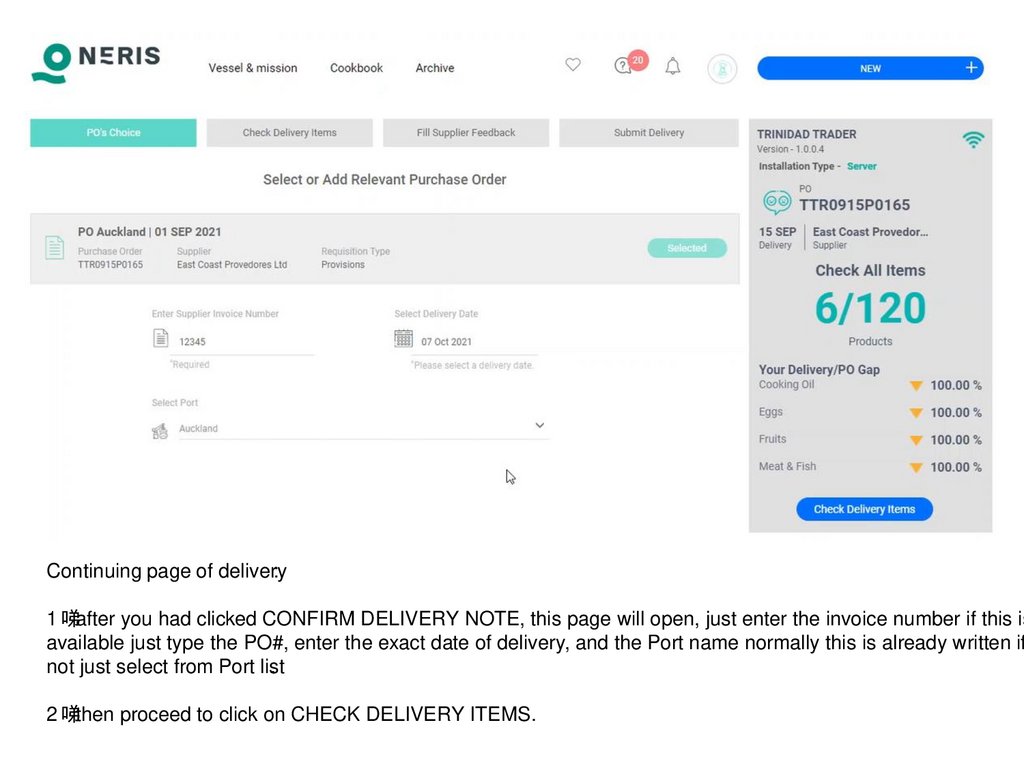Go to Submit Delivery tab
Screen dimensions: 1024x768
click(x=649, y=133)
